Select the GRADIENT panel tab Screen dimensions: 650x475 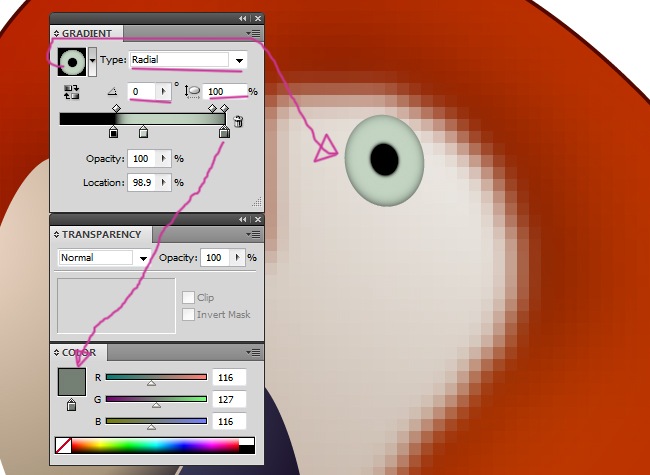point(87,33)
